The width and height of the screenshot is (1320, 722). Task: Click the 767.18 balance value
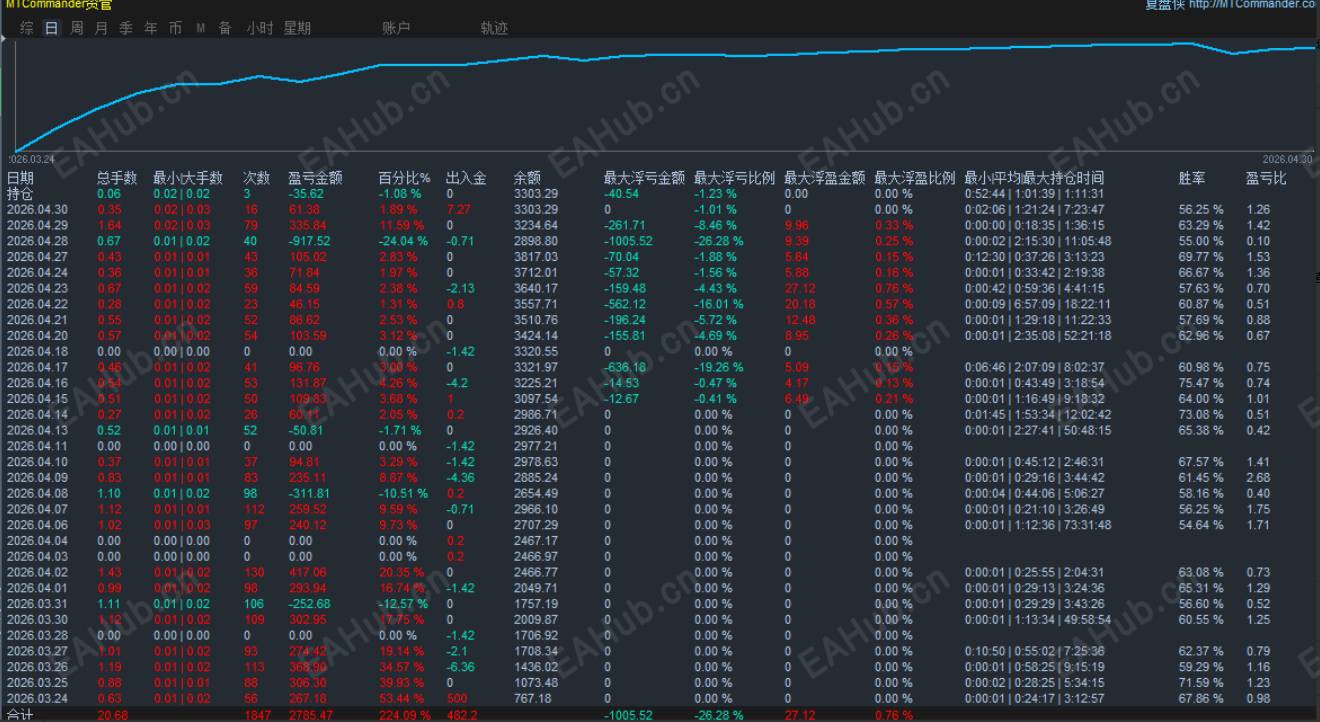click(x=532, y=698)
